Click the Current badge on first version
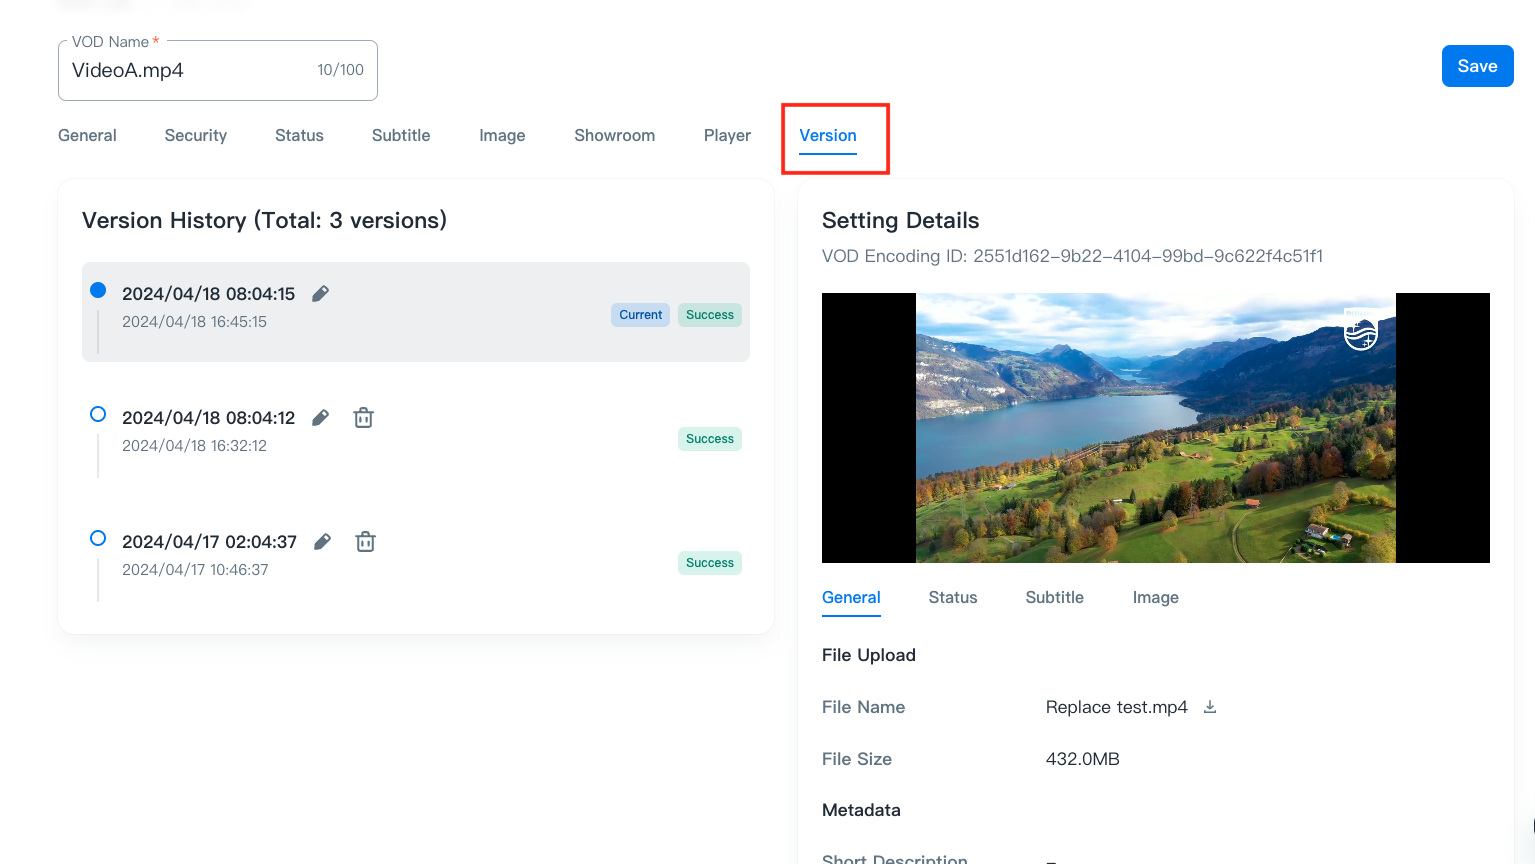 [x=640, y=315]
